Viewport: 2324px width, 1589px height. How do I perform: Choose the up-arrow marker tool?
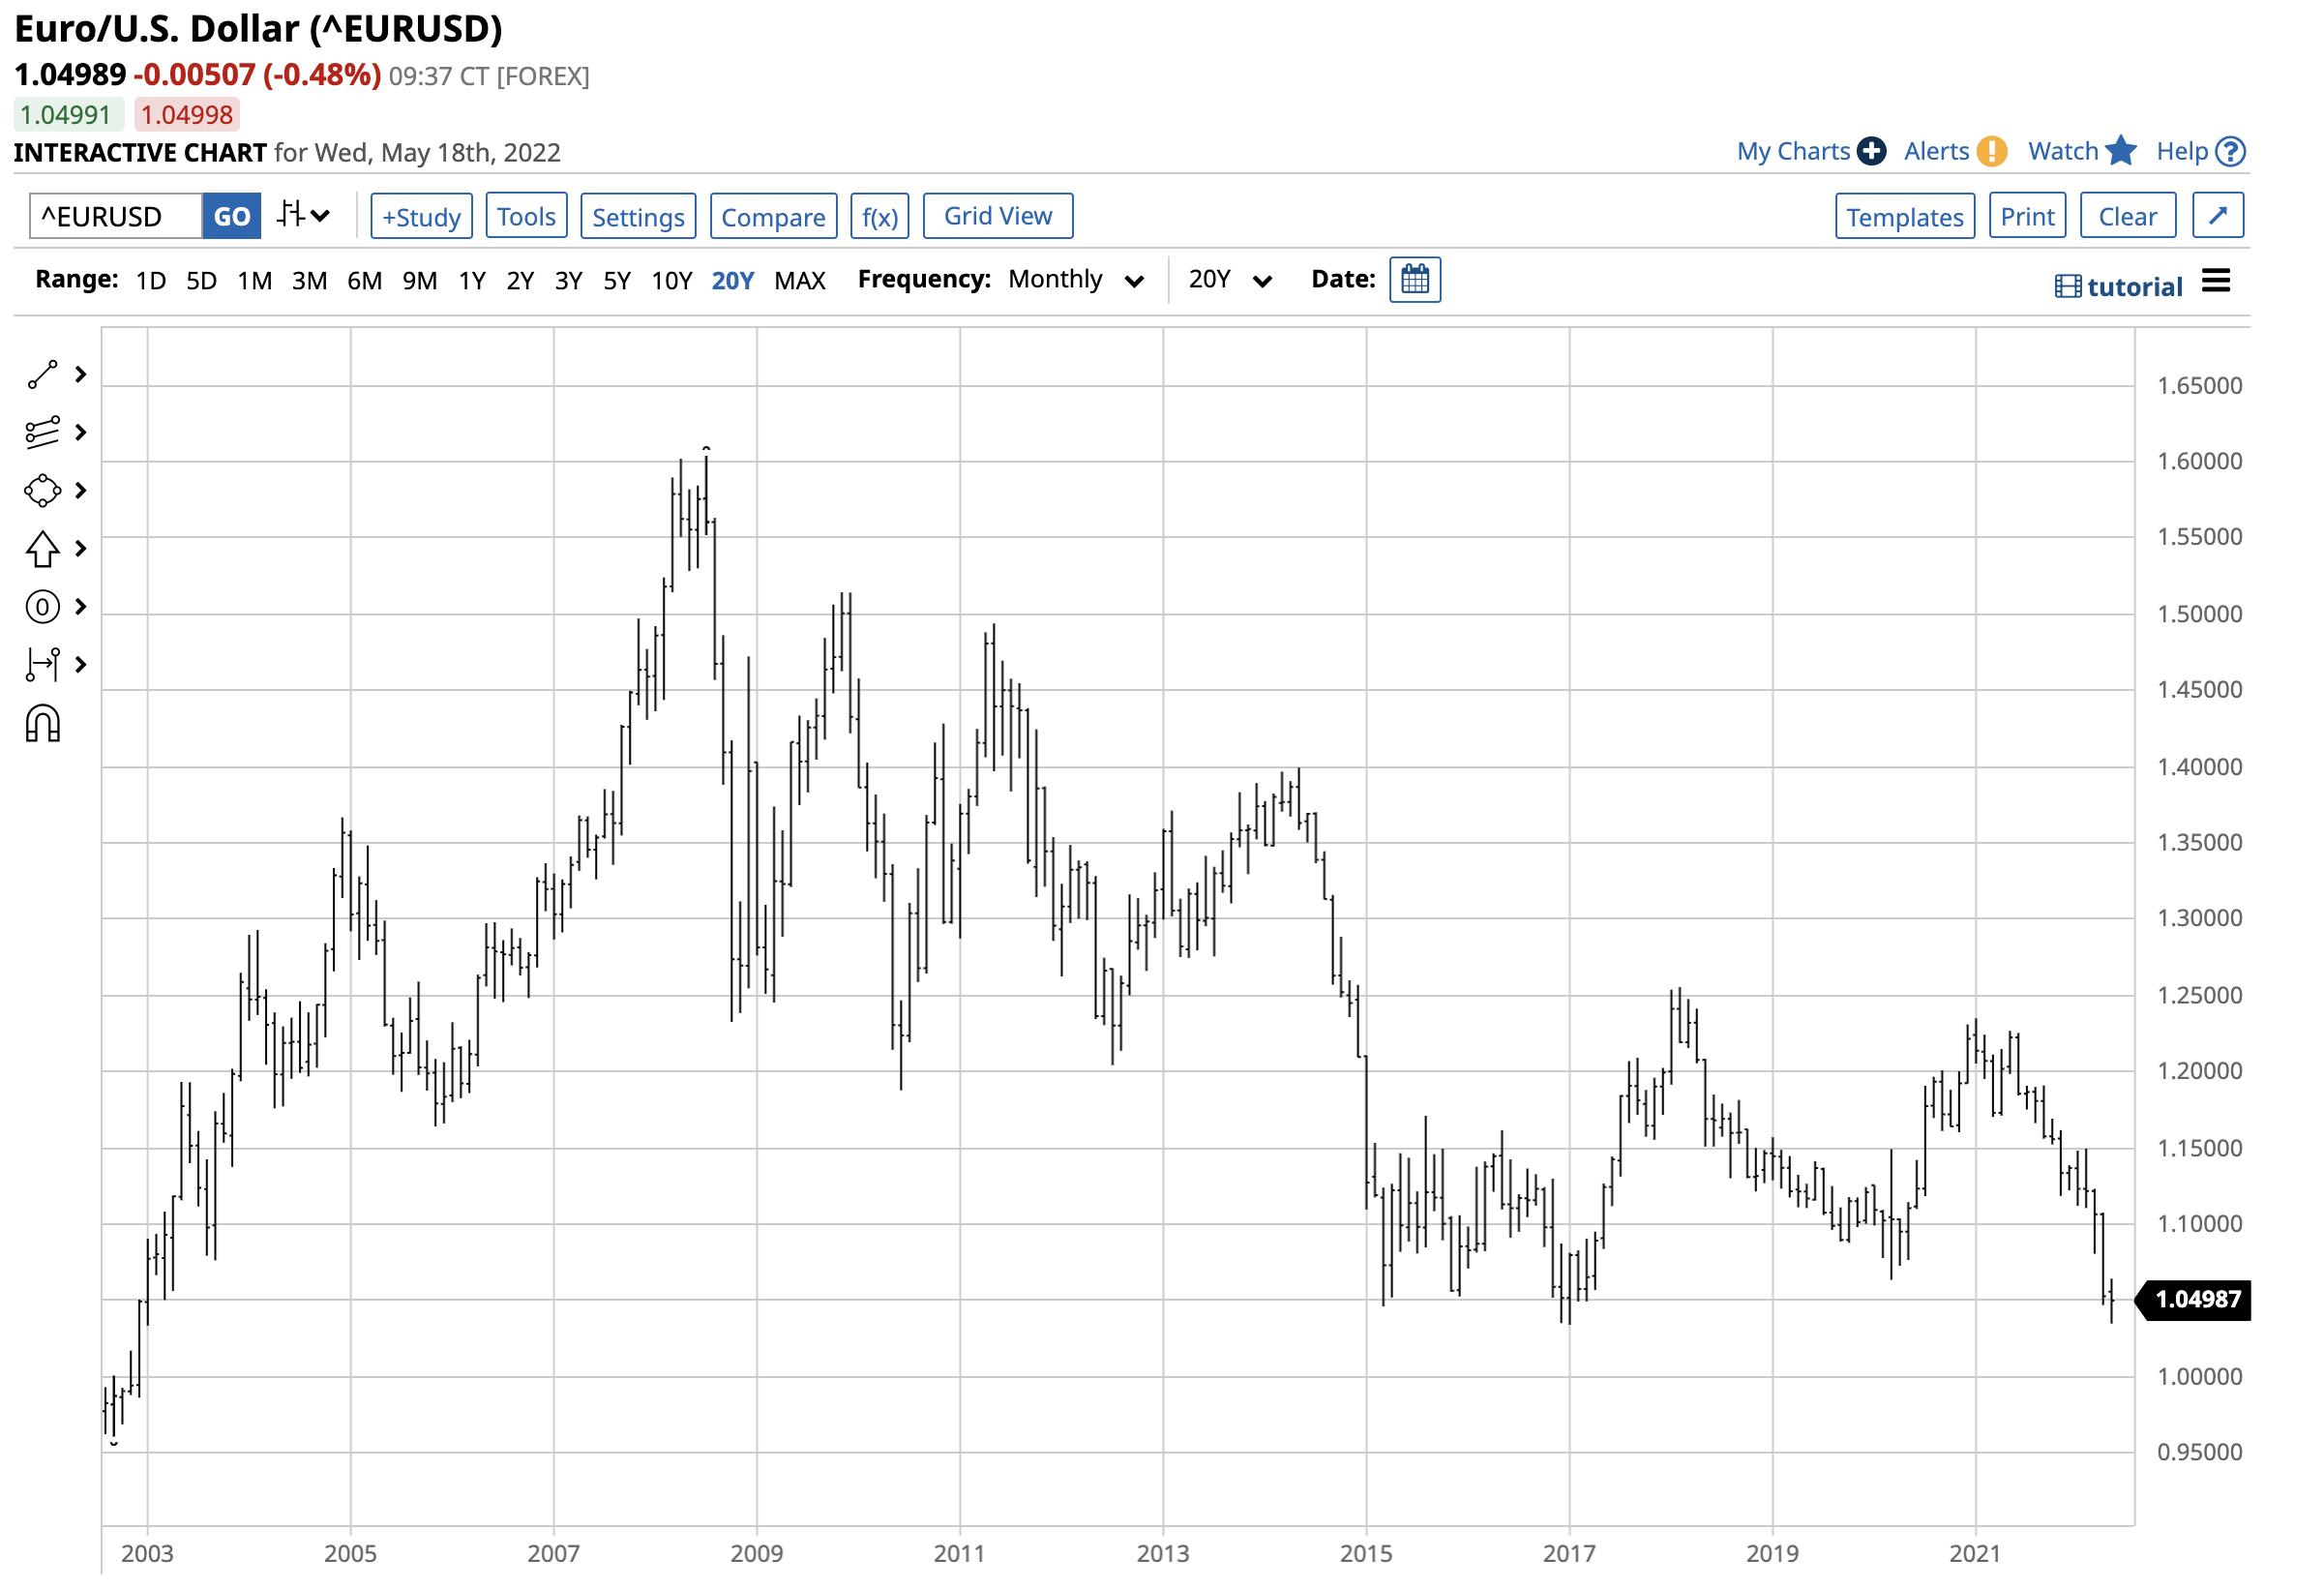coord(43,549)
